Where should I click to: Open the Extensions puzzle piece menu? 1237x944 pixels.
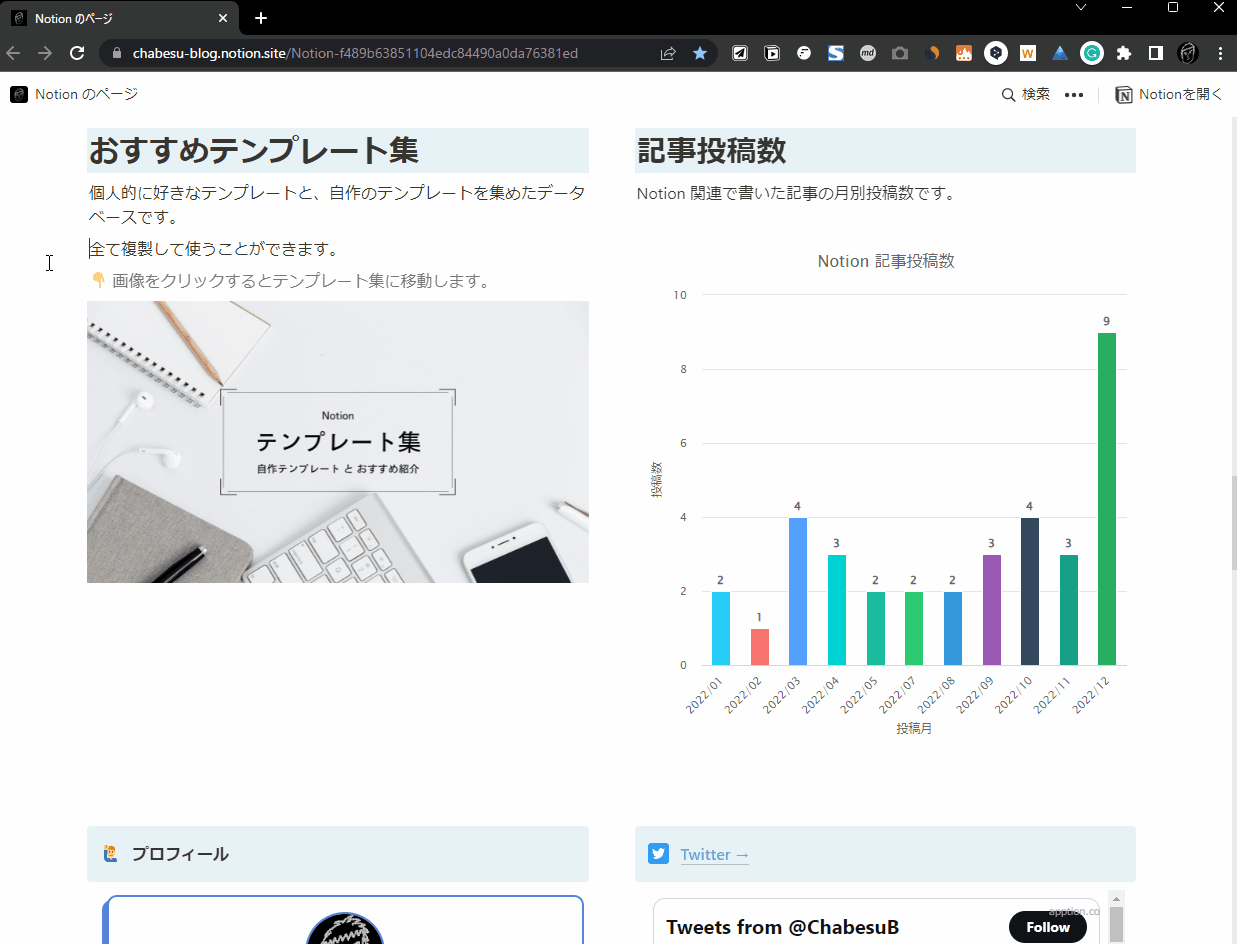point(1124,53)
